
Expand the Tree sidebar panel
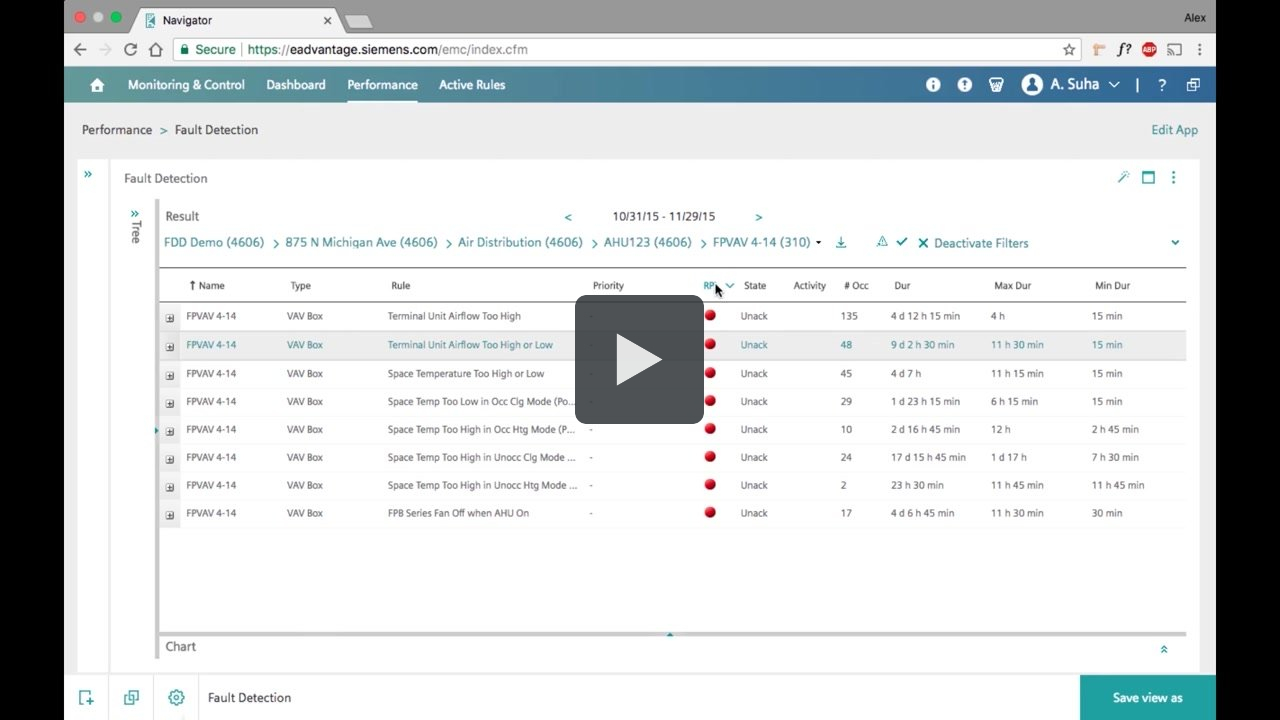coord(135,215)
